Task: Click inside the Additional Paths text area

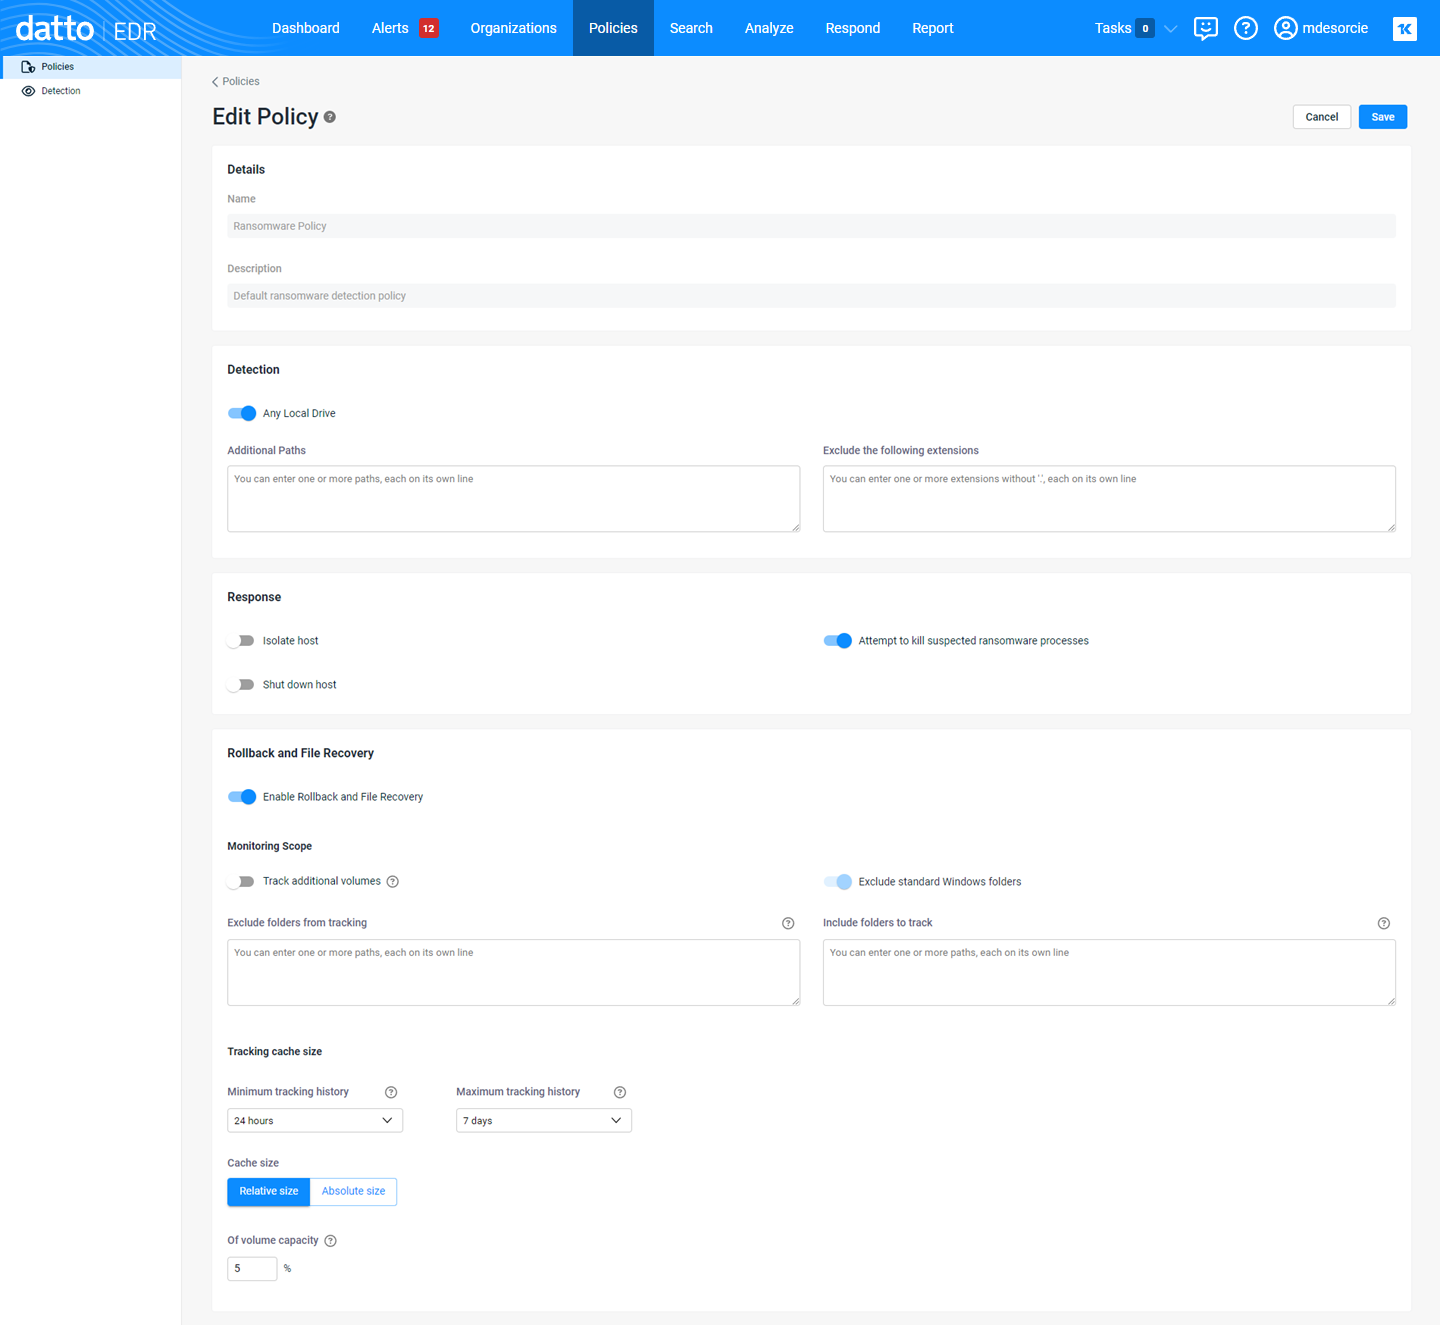Action: tap(513, 498)
